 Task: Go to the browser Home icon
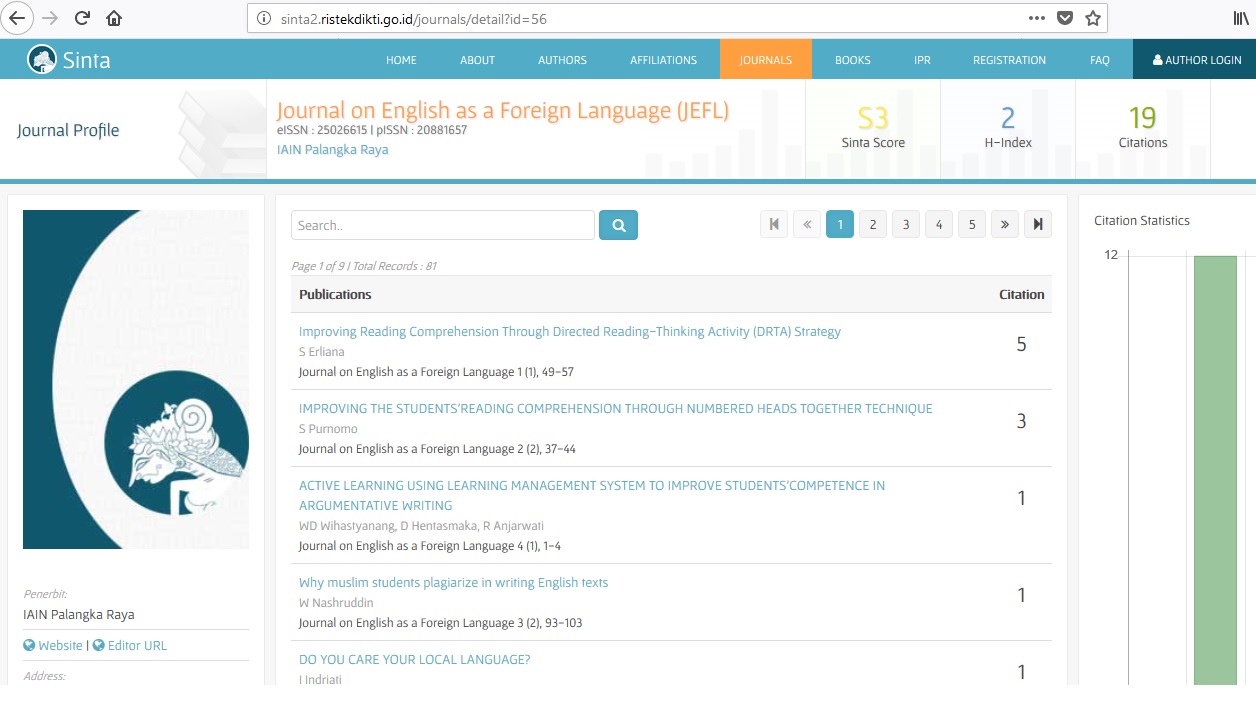click(x=114, y=18)
